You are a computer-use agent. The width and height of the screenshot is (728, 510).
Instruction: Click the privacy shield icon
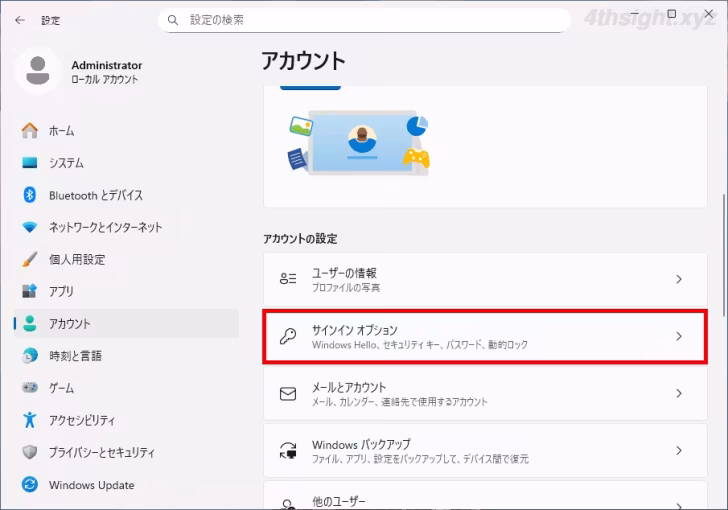tap(30, 452)
